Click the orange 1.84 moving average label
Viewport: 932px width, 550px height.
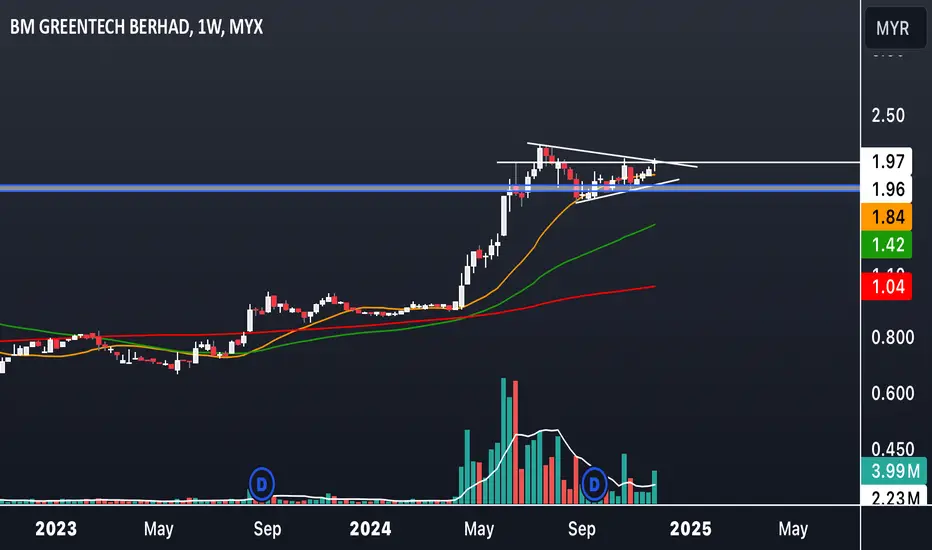coord(887,217)
